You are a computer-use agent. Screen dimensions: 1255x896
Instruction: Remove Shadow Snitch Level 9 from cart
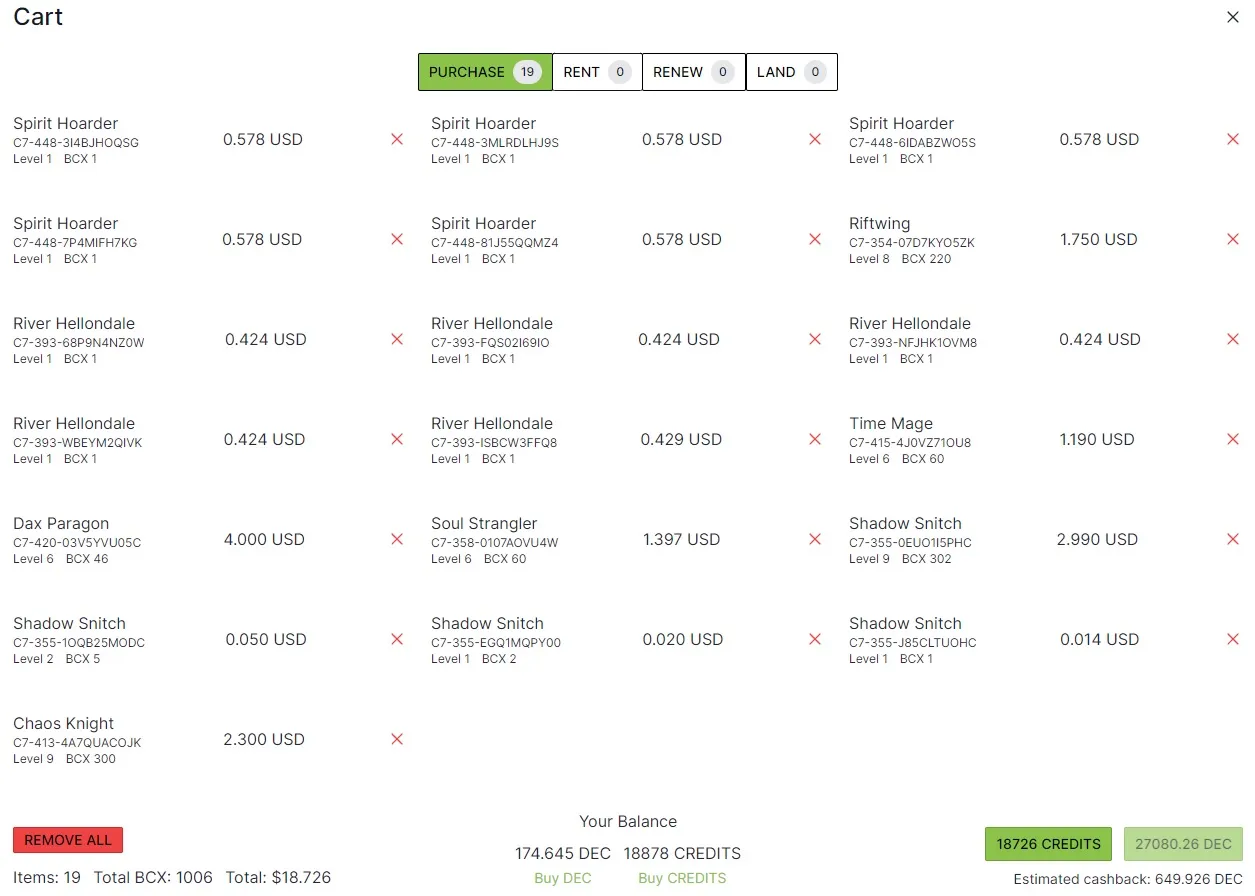point(1233,539)
